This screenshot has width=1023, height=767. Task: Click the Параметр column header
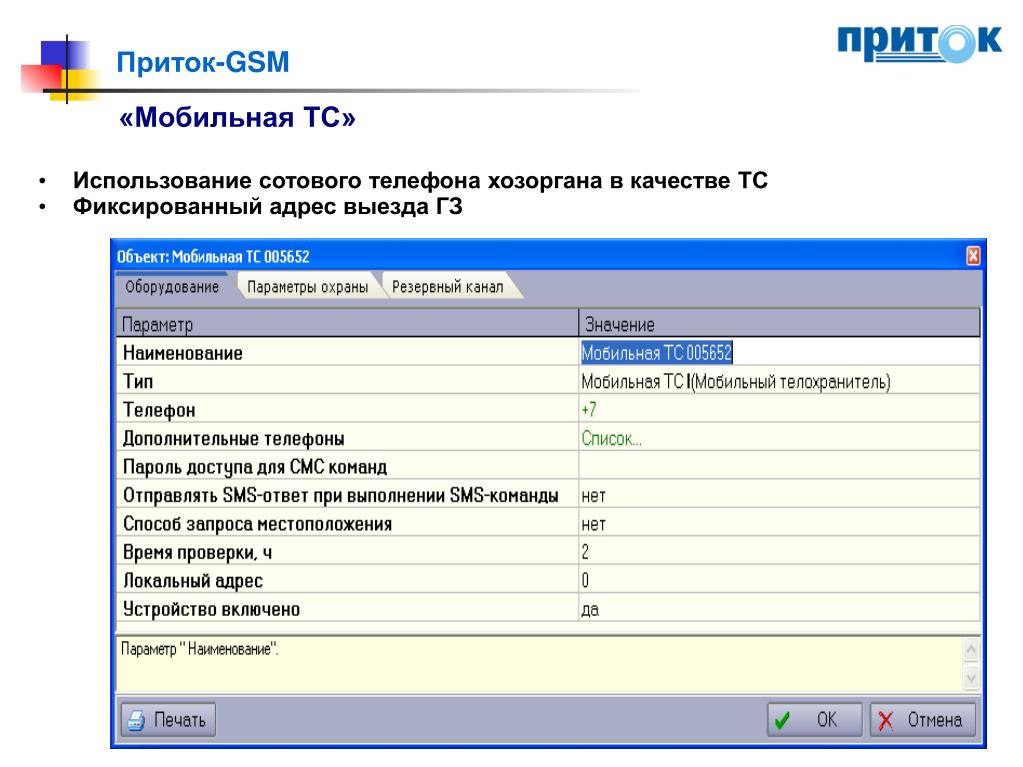(x=347, y=323)
